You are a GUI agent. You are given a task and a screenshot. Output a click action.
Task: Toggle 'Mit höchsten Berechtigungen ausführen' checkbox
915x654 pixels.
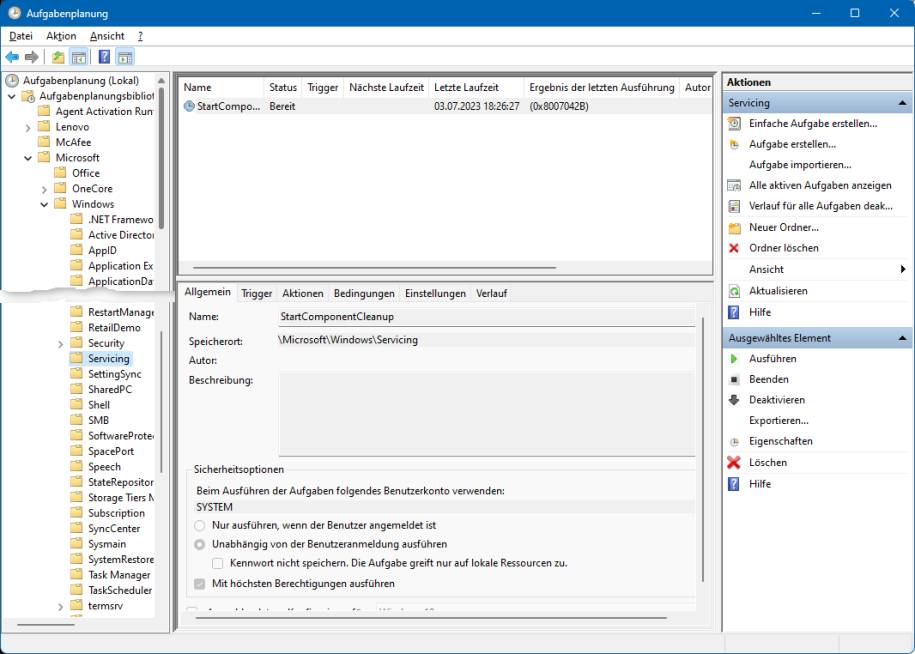200,583
